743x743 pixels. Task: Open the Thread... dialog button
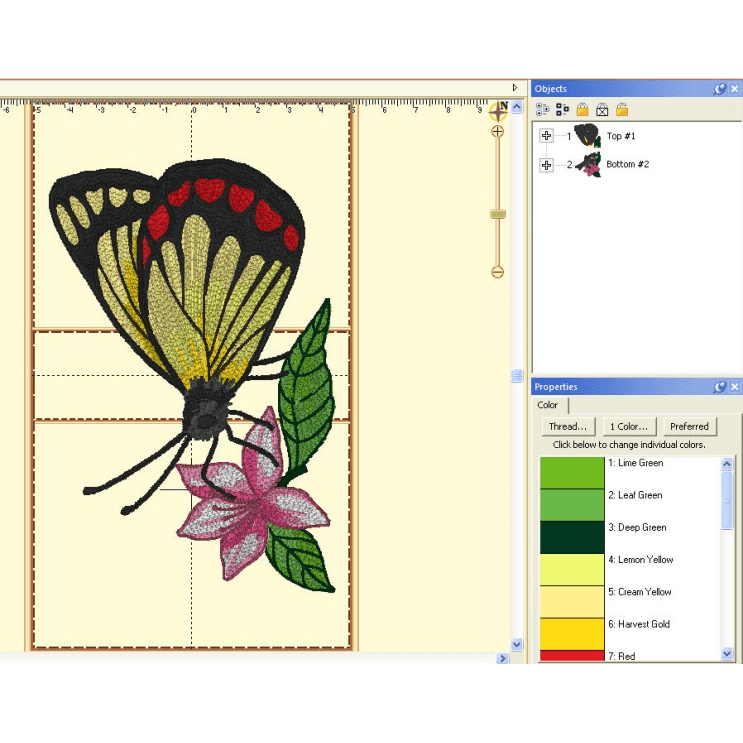tap(569, 427)
